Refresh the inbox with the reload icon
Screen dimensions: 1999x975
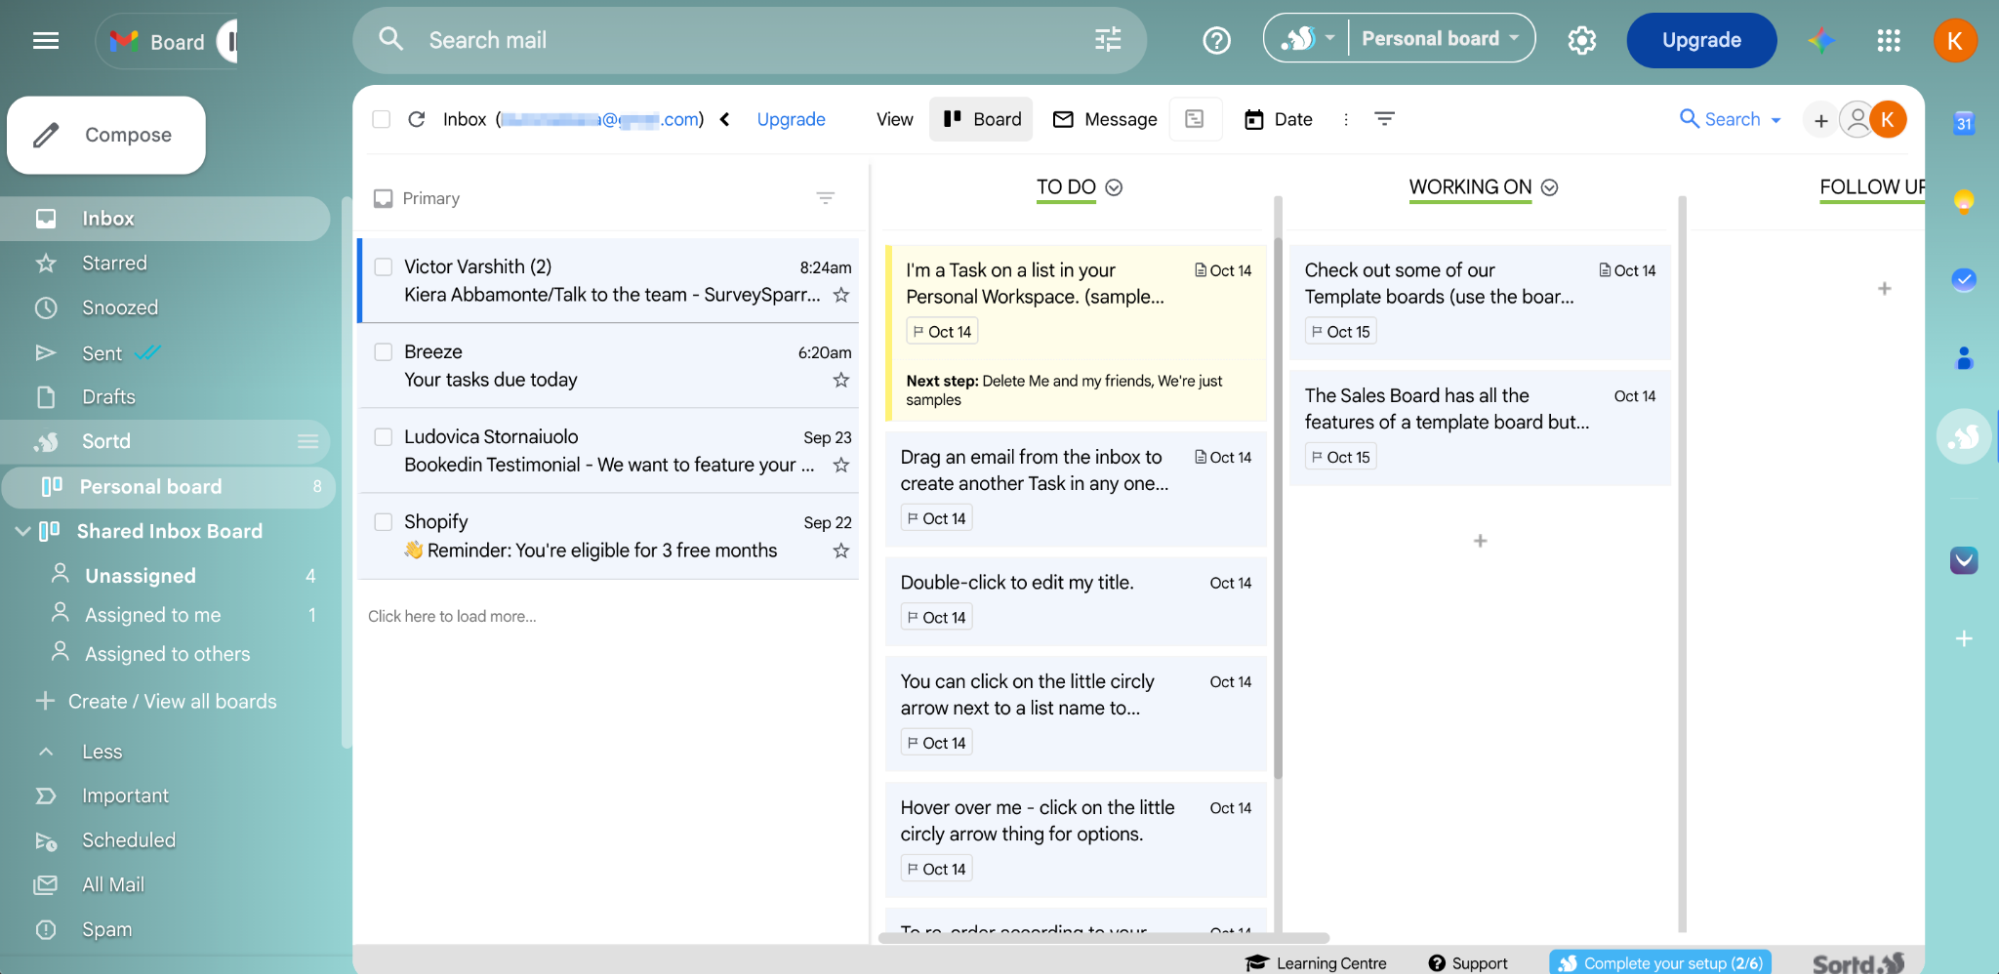(x=417, y=119)
